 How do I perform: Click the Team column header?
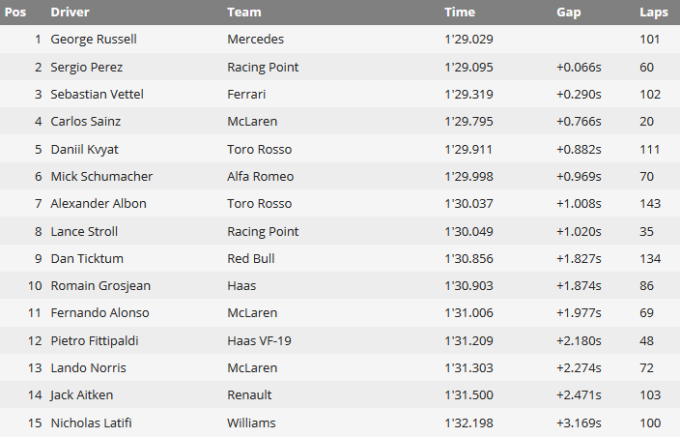[244, 12]
